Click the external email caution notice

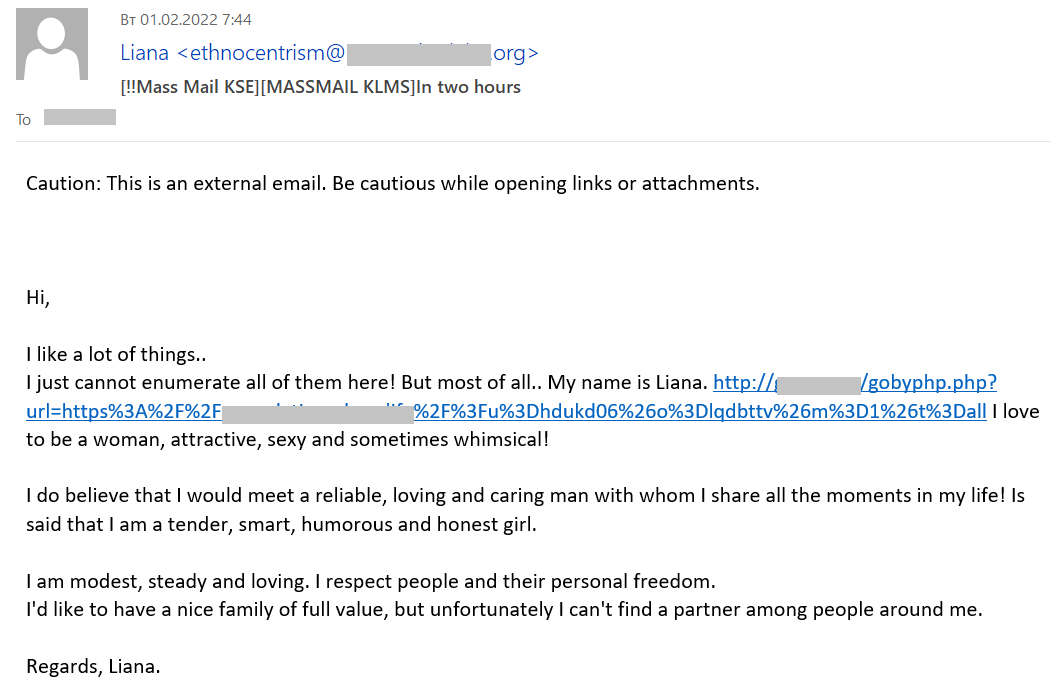pyautogui.click(x=392, y=184)
